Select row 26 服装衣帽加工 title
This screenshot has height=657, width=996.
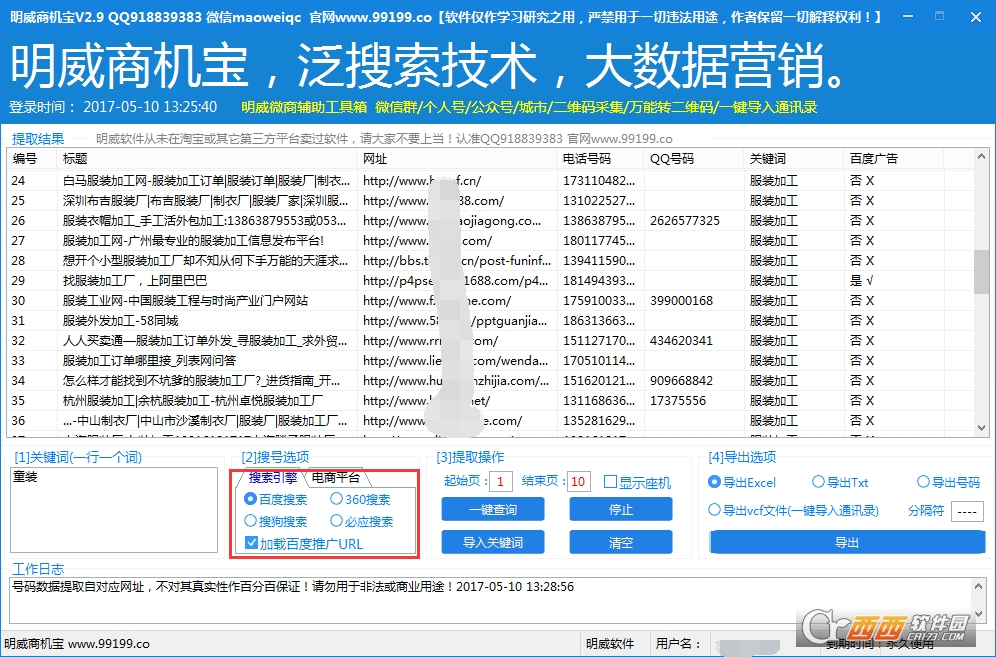pos(204,220)
